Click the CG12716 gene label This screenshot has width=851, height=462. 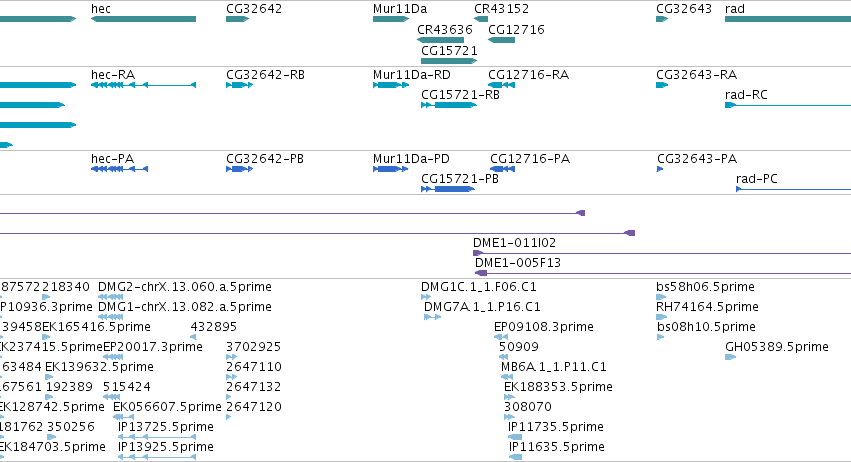pos(516,29)
